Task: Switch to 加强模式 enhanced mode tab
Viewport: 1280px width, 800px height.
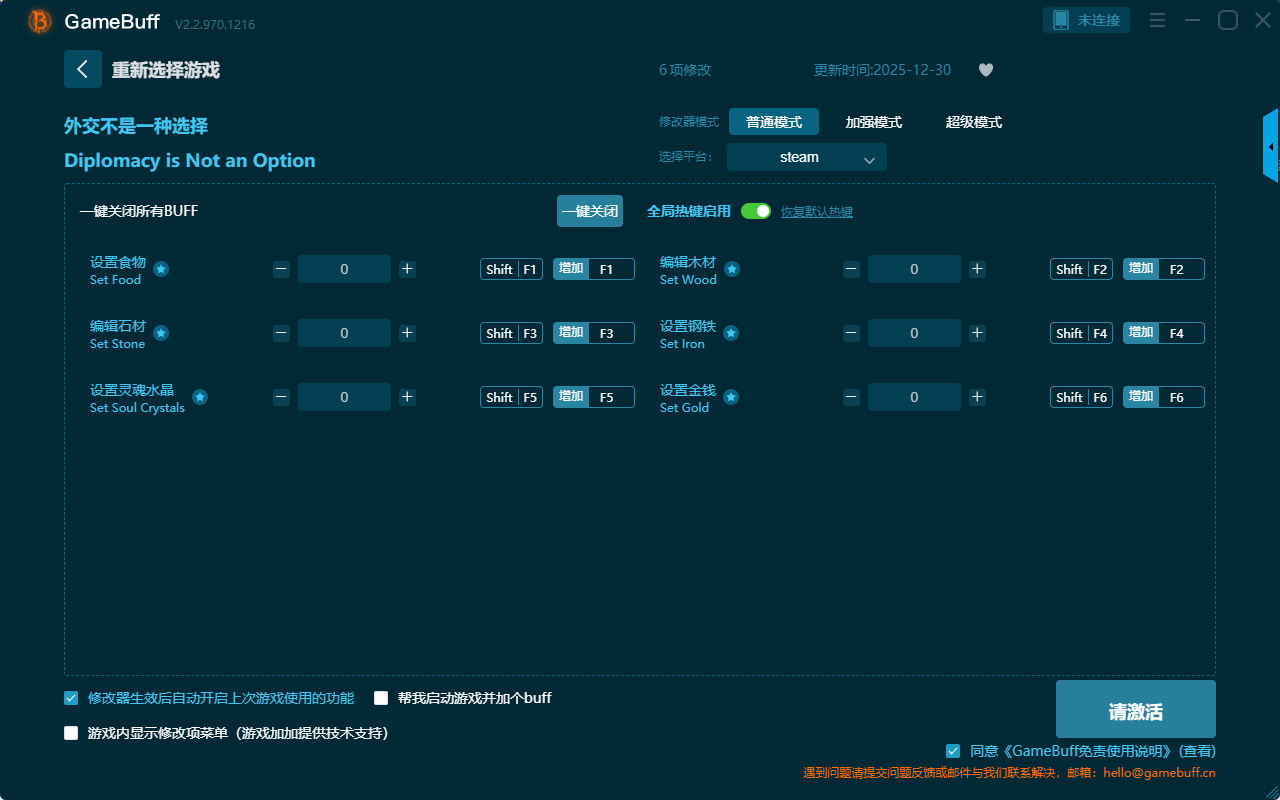Action: [x=873, y=122]
